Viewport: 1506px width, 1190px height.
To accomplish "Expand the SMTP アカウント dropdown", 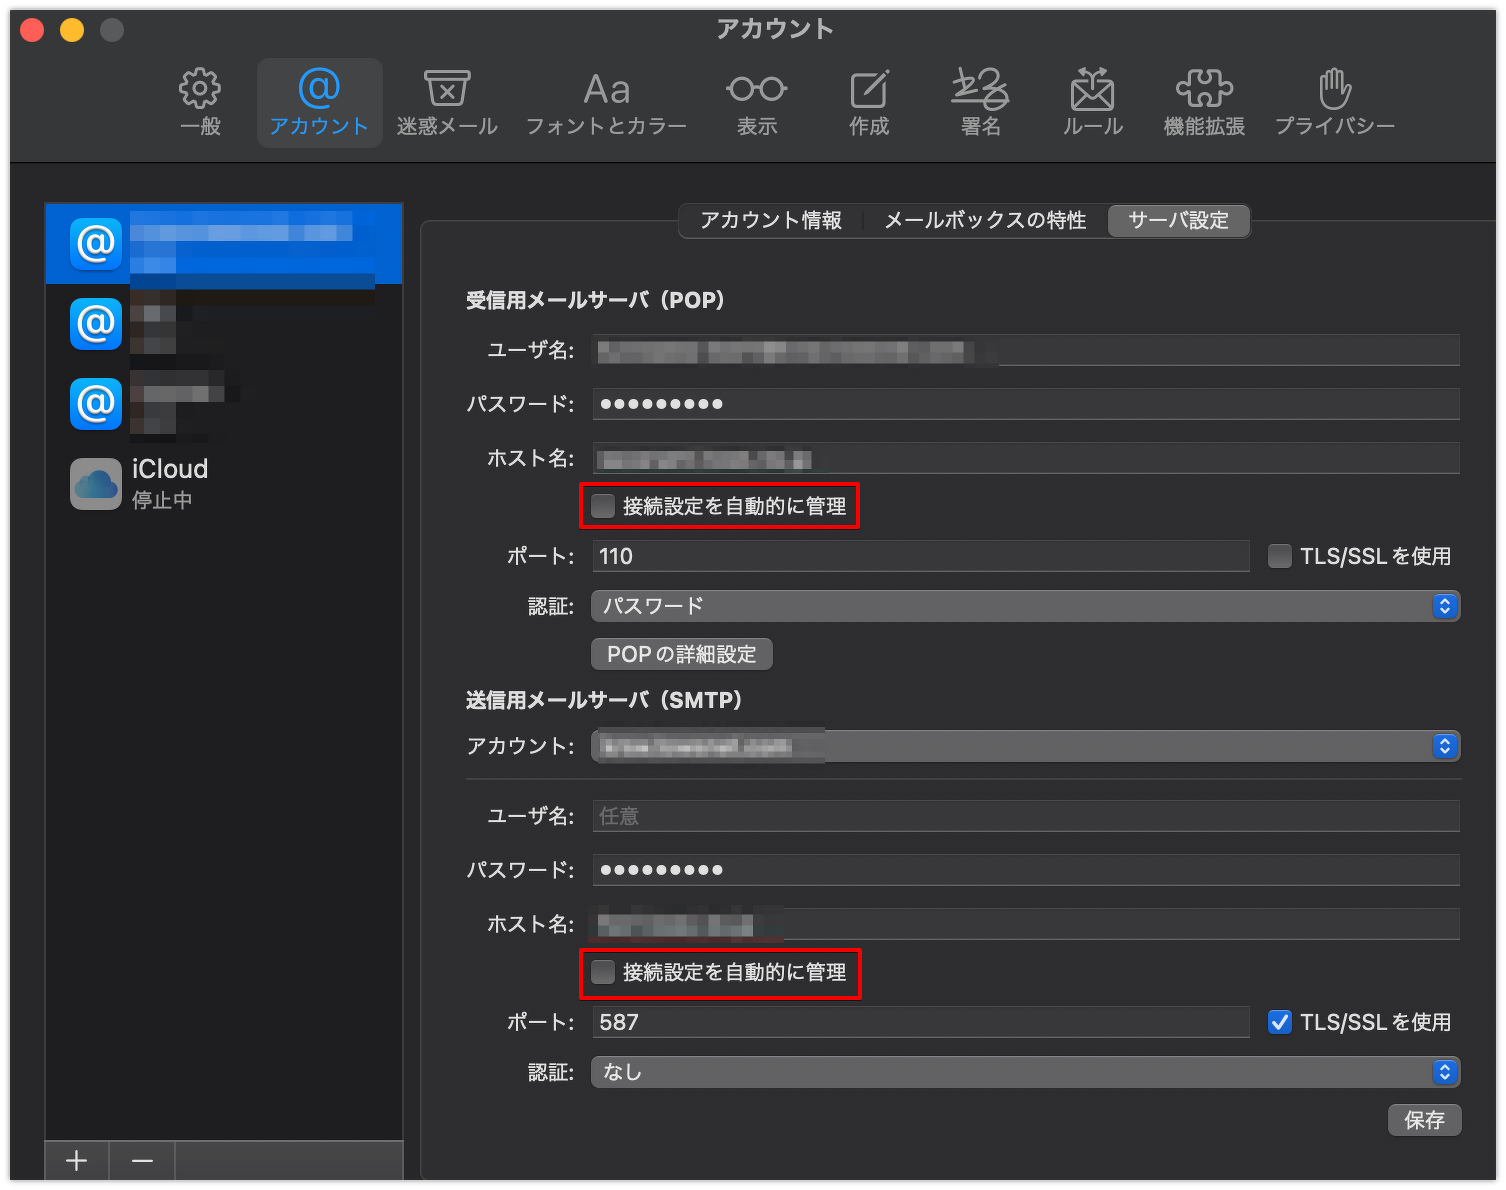I will pos(1025,746).
